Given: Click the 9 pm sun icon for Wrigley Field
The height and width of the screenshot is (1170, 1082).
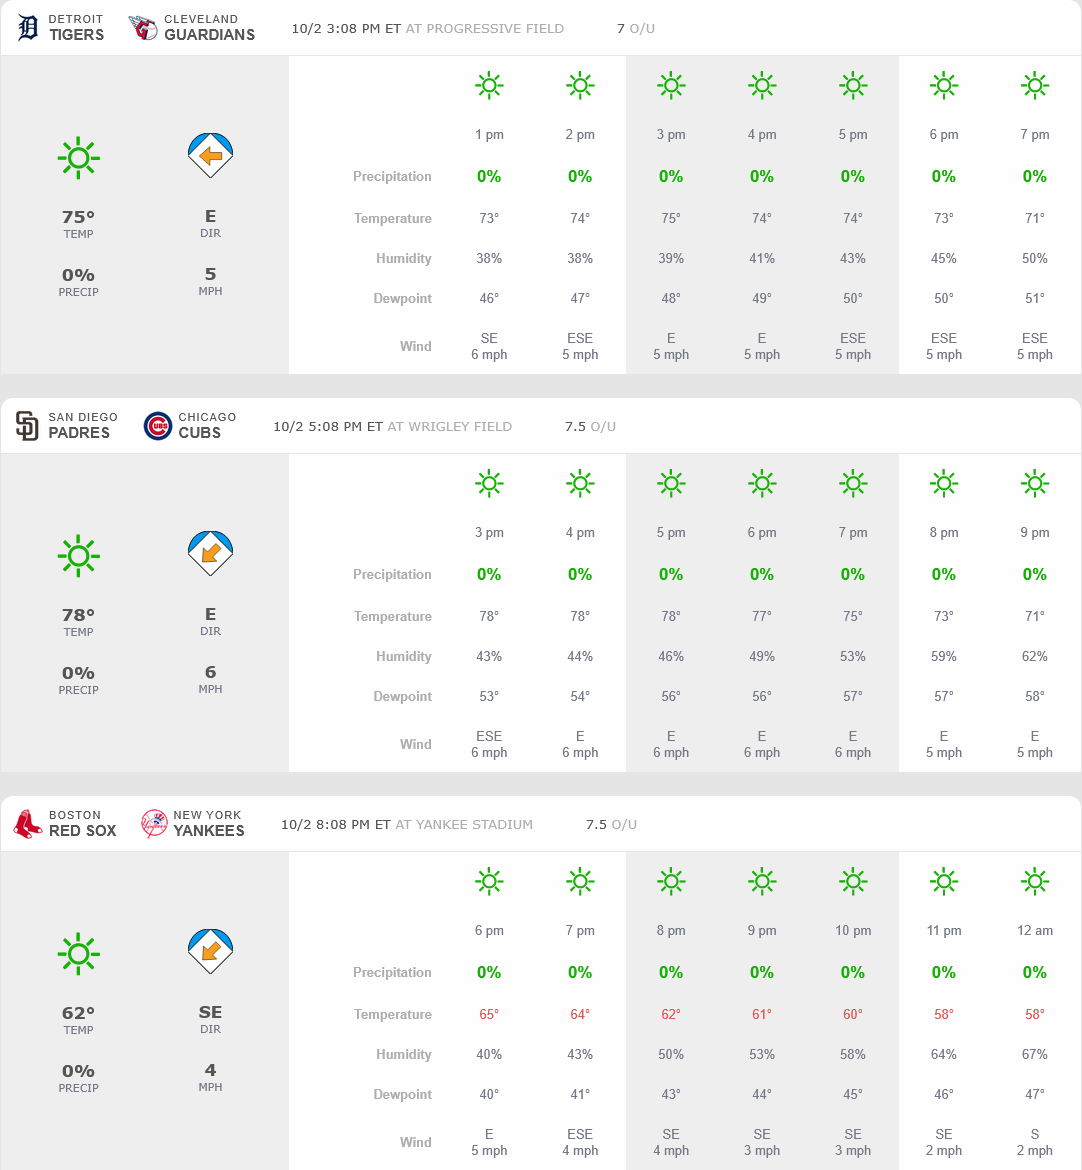Looking at the screenshot, I should coord(1034,484).
